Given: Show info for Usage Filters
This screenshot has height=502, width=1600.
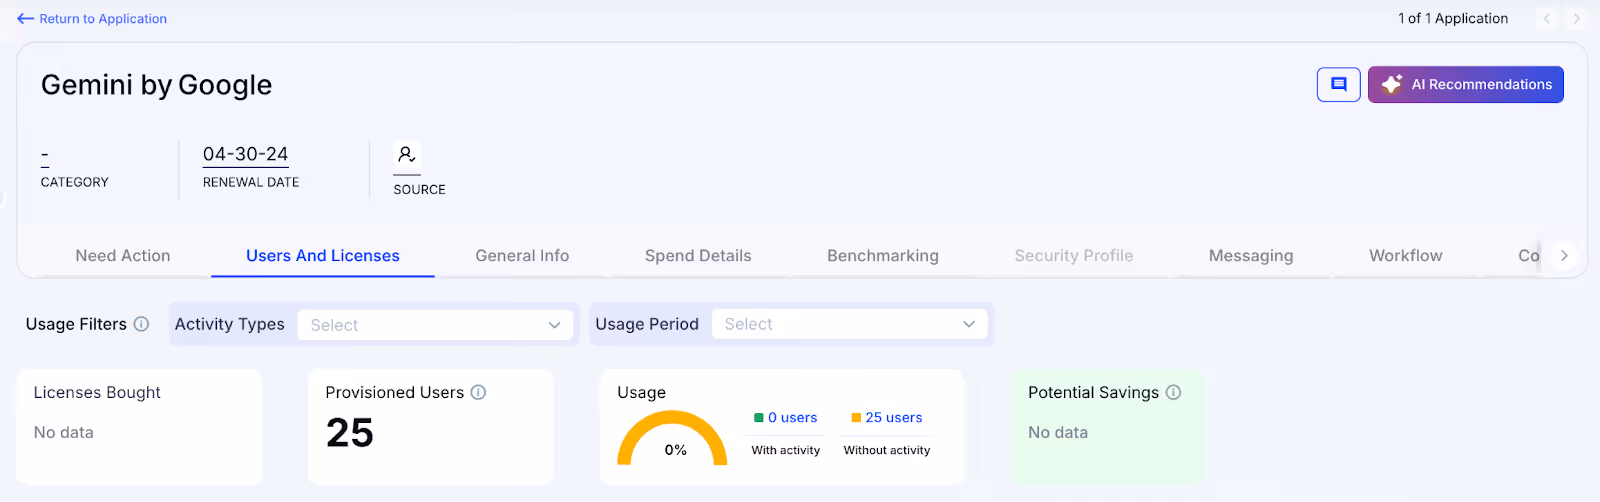Looking at the screenshot, I should tap(141, 324).
